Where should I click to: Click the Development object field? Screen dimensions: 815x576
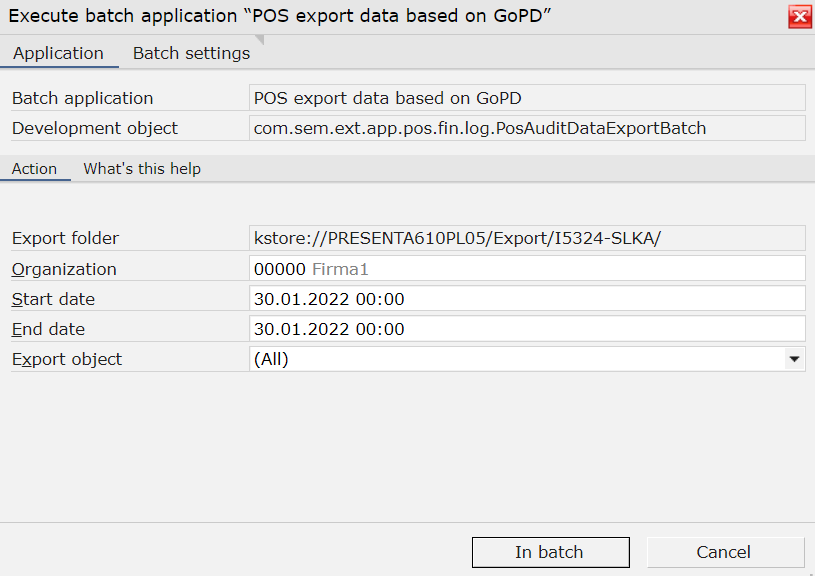point(527,128)
